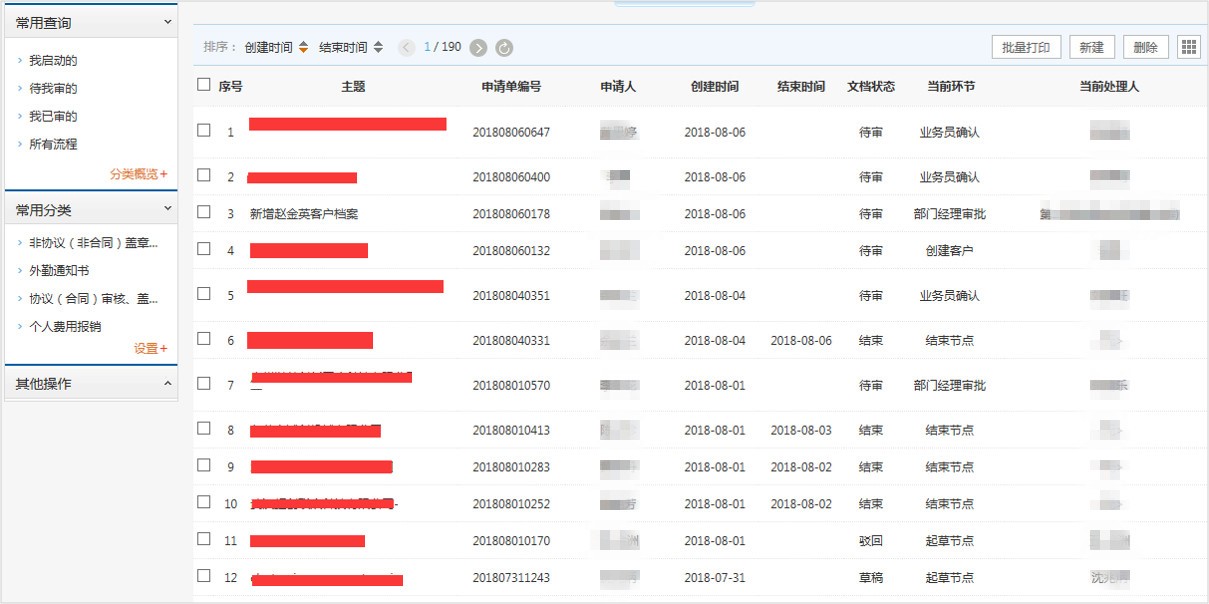The height and width of the screenshot is (604, 1209).
Task: Select 个人费用报销 category
Action: click(65, 327)
